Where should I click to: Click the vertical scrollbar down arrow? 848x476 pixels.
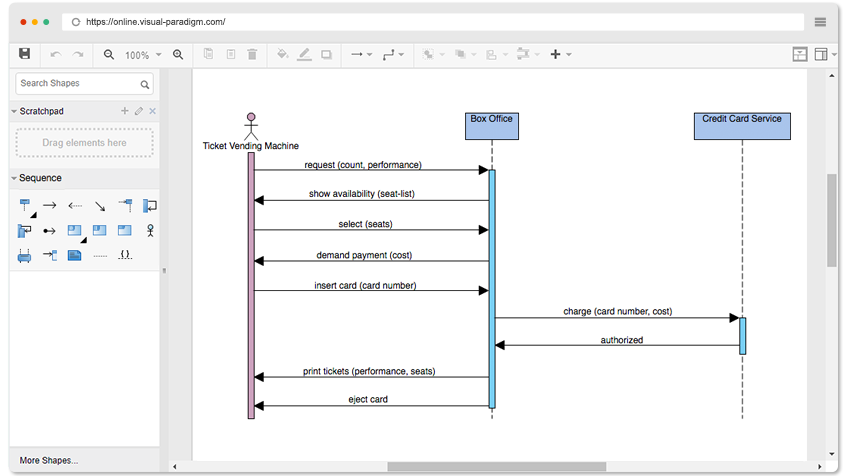tap(831, 454)
